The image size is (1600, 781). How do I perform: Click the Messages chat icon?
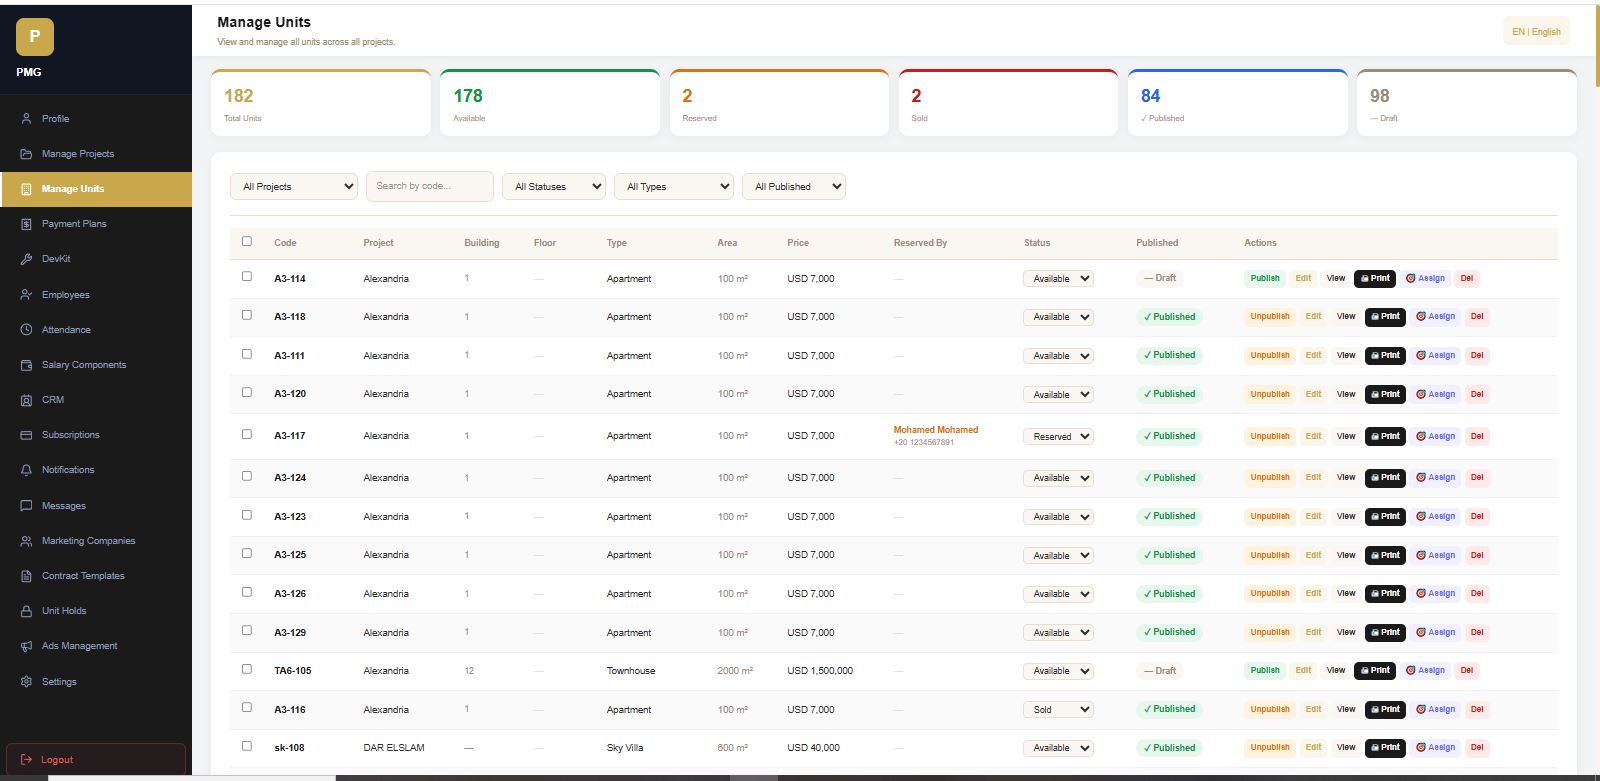pyautogui.click(x=26, y=506)
